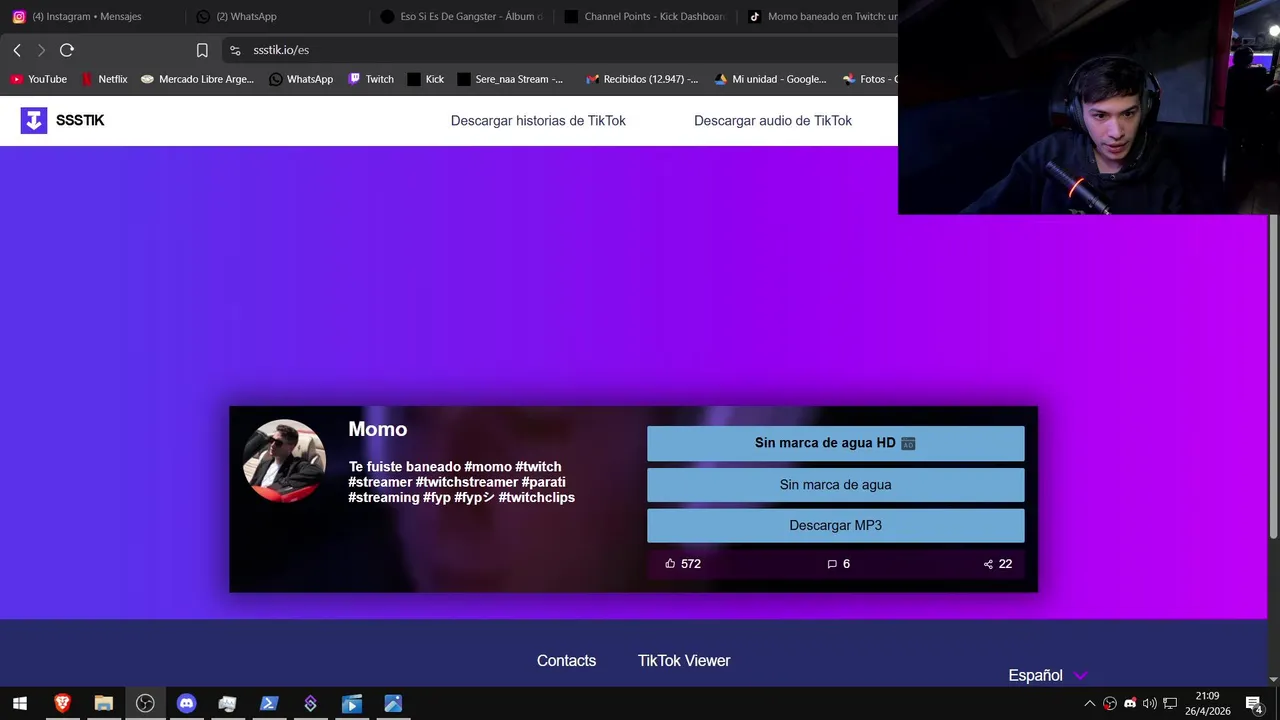Open the Netflix bookmark

click(104, 79)
